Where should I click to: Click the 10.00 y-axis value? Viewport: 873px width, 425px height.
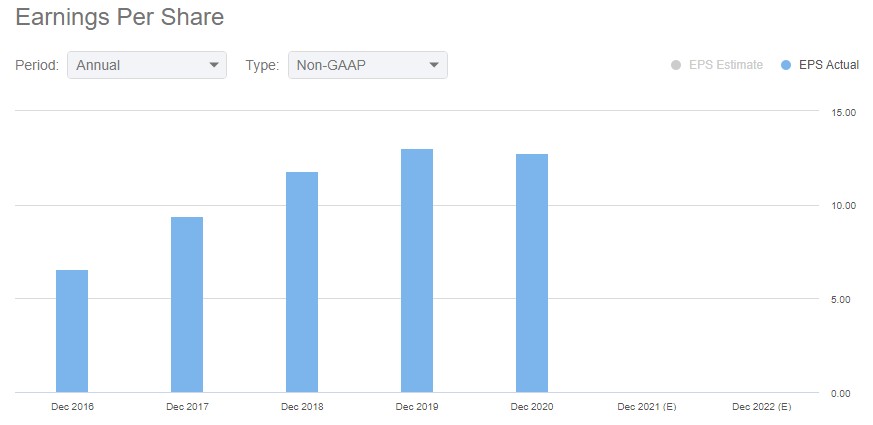click(x=845, y=206)
